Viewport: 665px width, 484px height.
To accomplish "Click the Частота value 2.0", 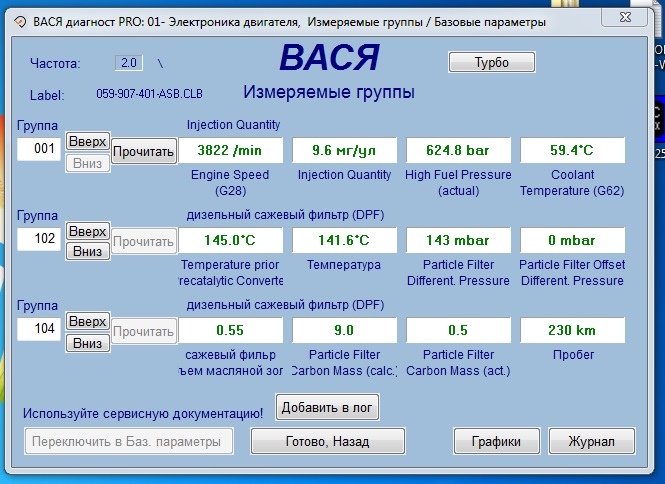I will [x=129, y=63].
